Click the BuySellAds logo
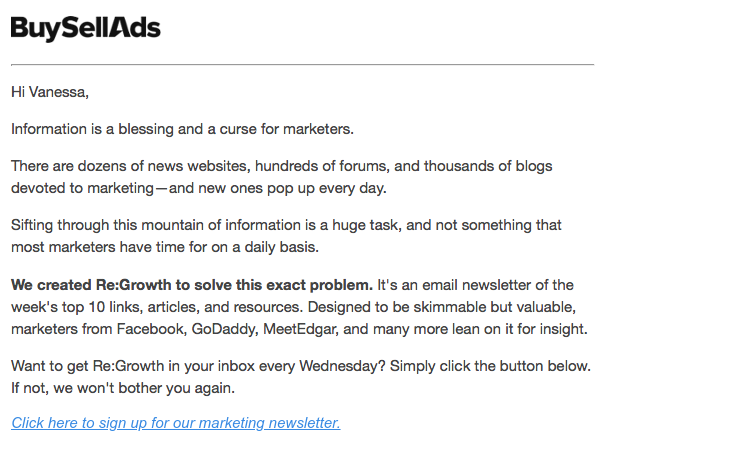 pos(86,28)
